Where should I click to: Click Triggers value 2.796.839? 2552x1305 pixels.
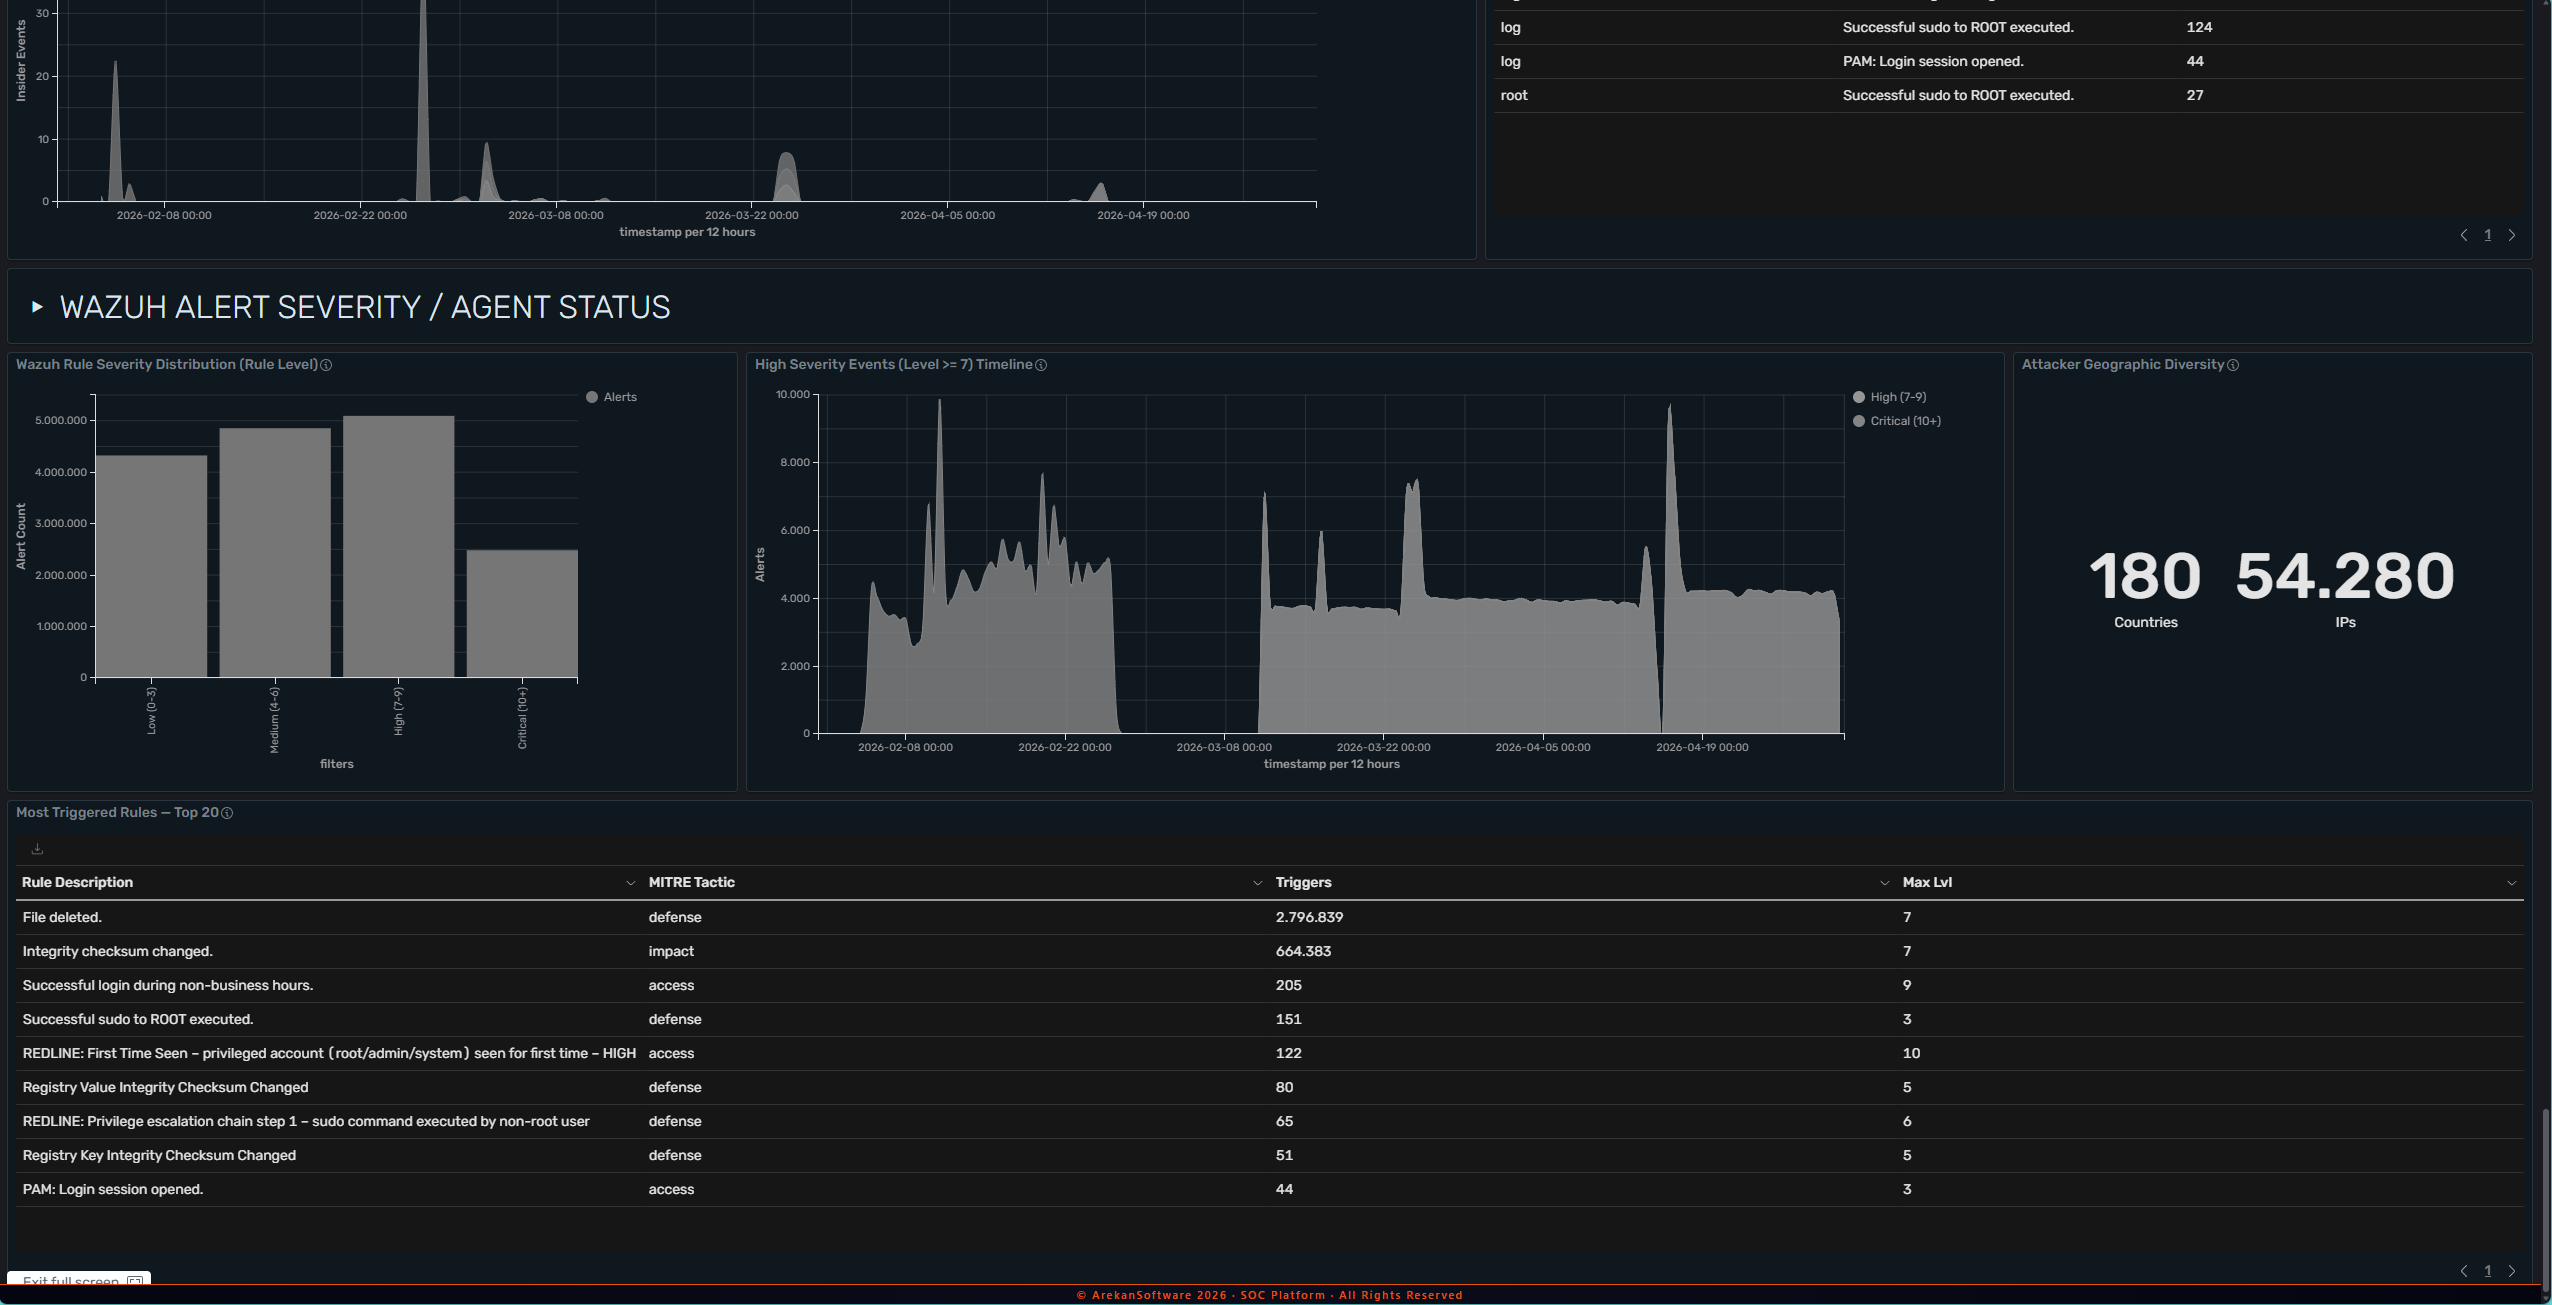(x=1309, y=917)
